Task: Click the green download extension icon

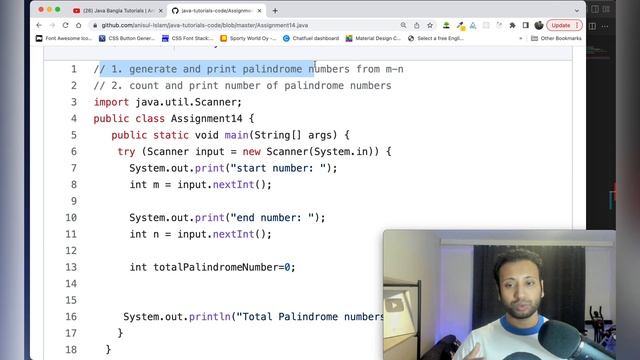Action: pyautogui.click(x=446, y=25)
